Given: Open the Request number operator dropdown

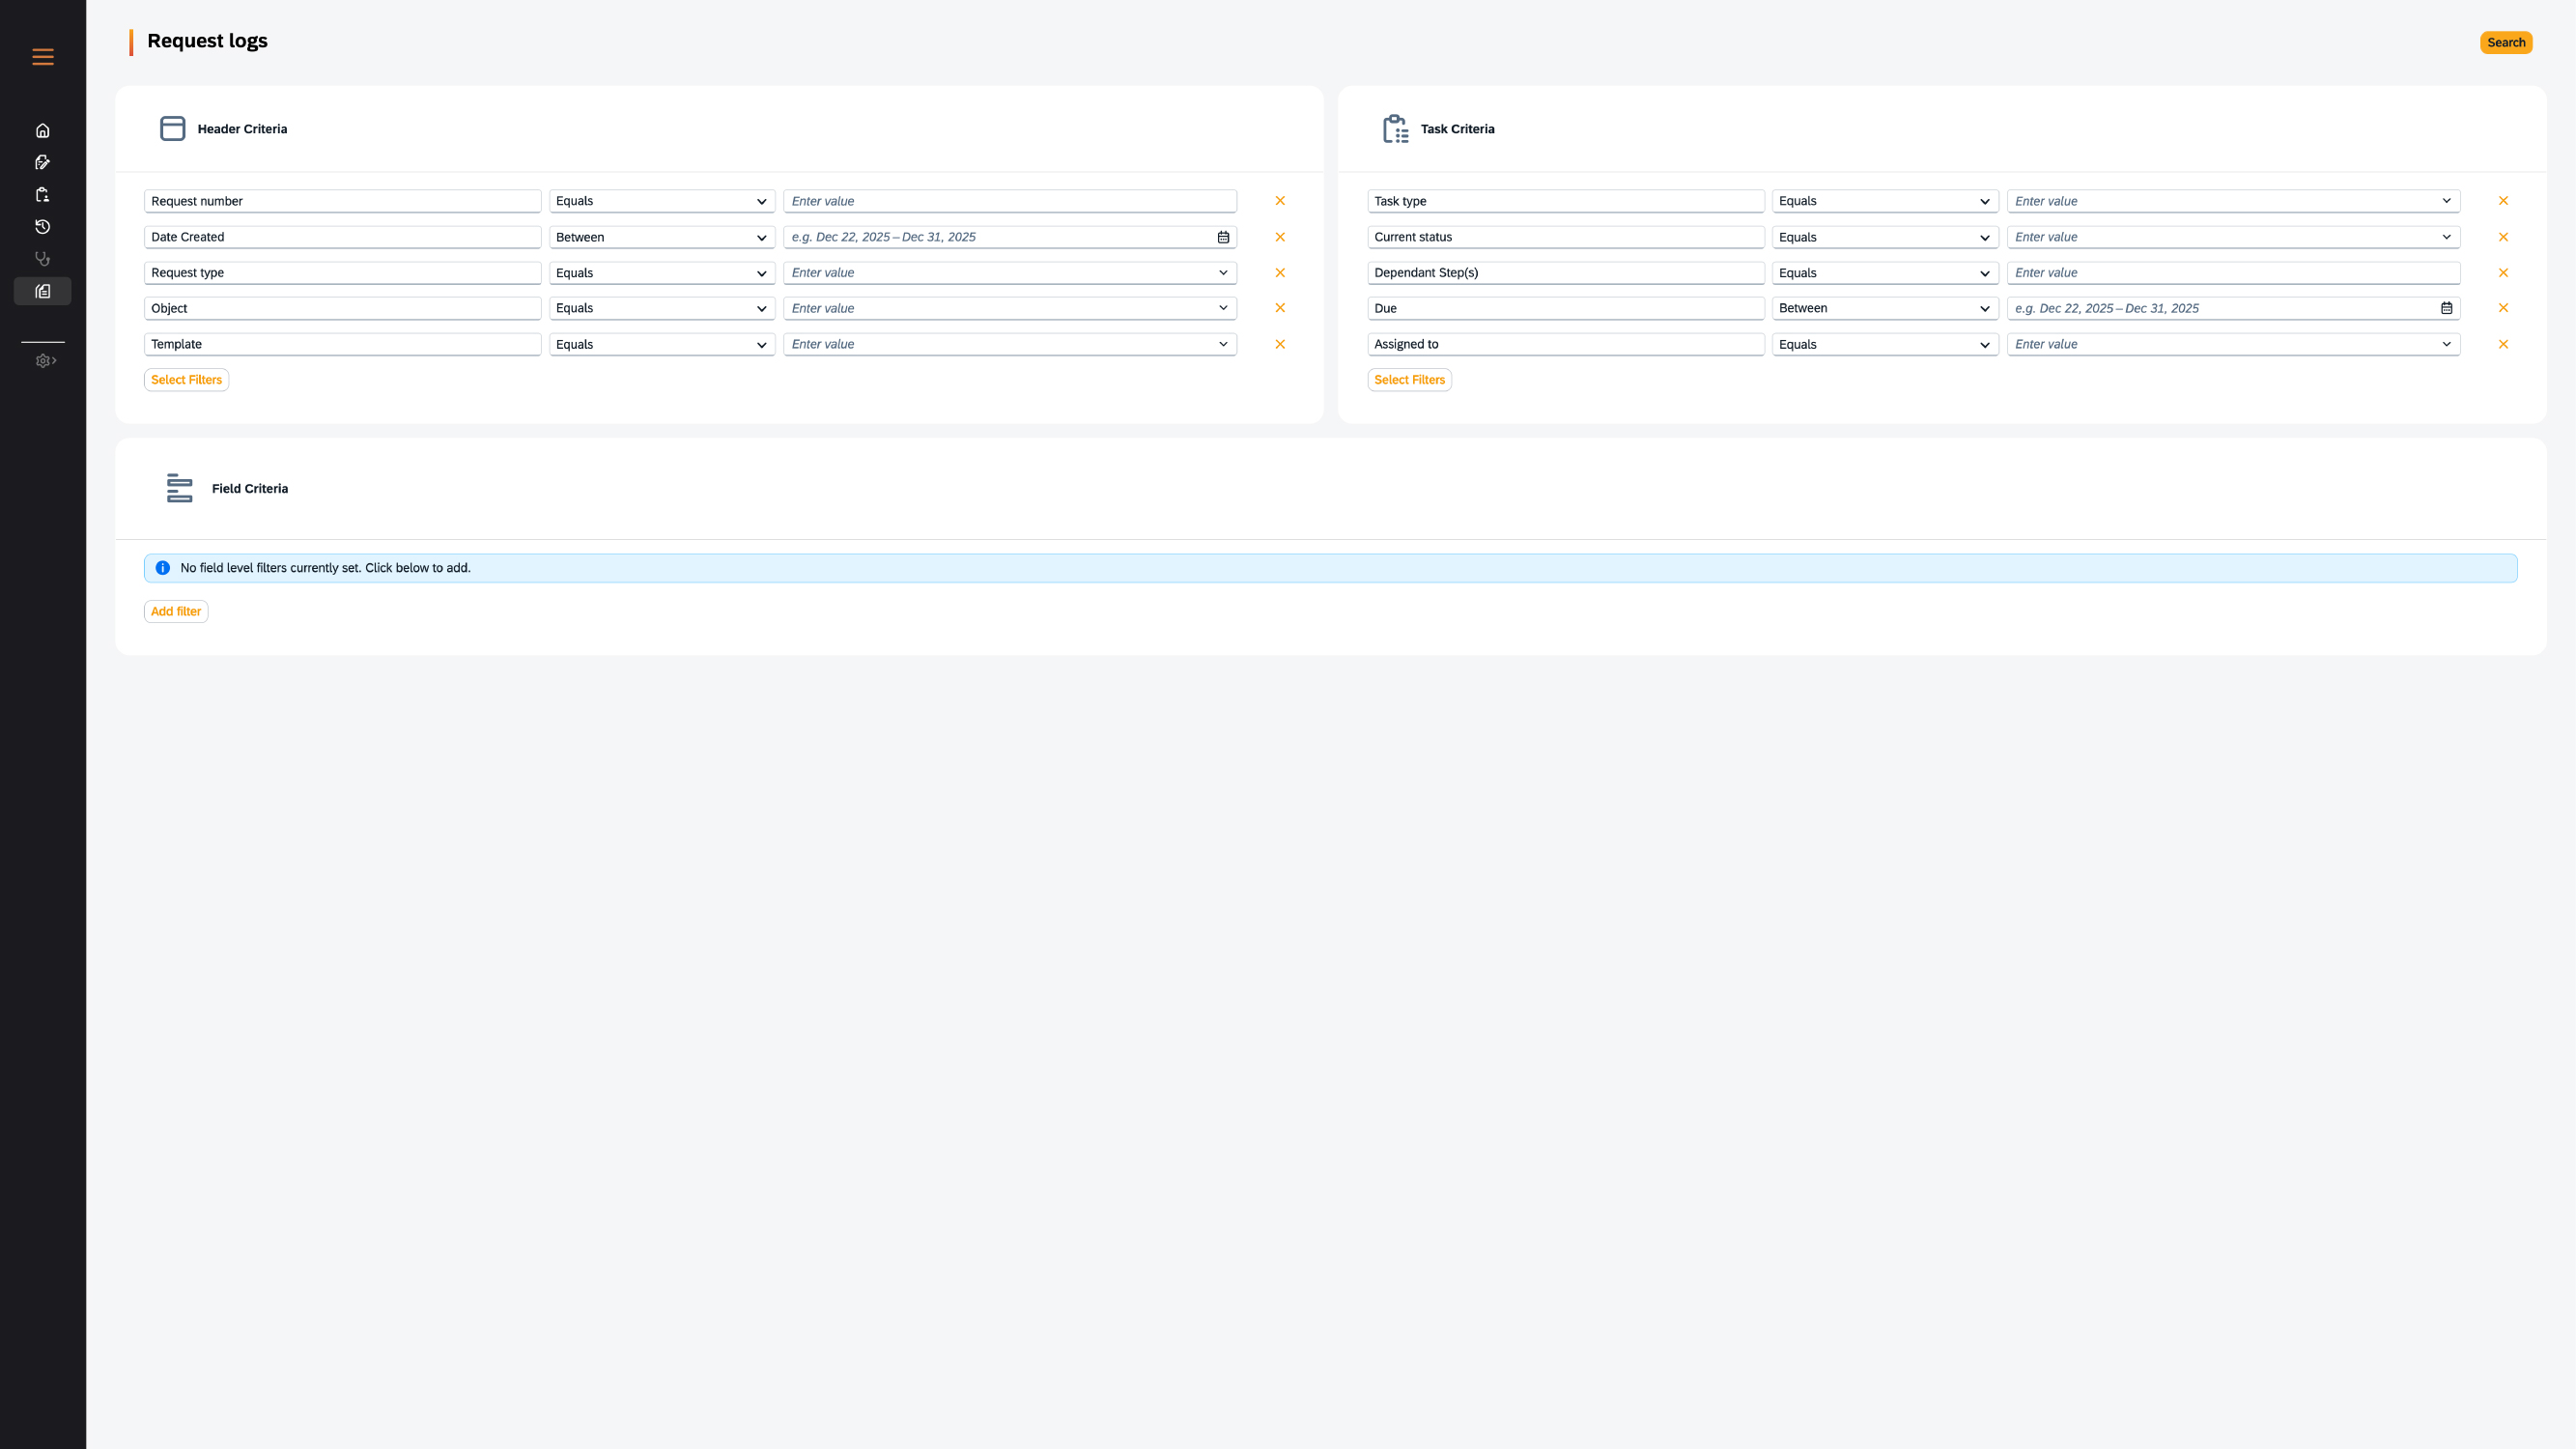Looking at the screenshot, I should click(x=662, y=201).
